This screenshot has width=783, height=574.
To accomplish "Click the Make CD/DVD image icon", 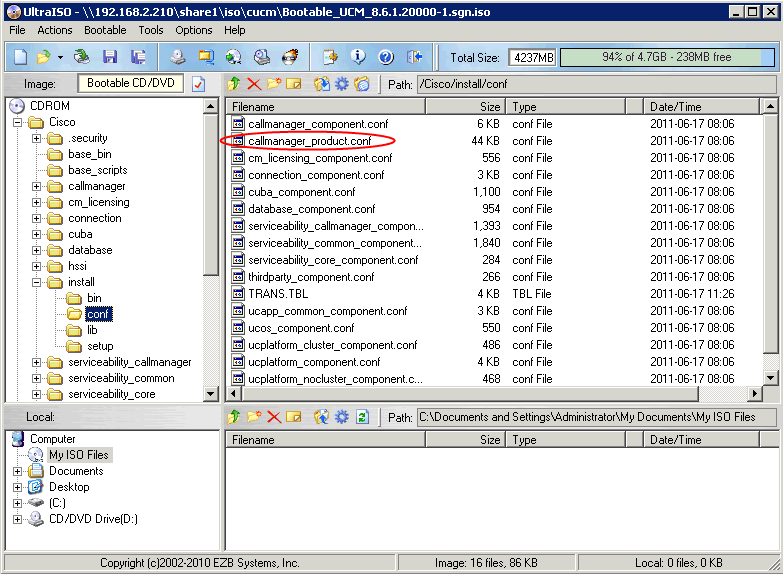I will [178, 57].
